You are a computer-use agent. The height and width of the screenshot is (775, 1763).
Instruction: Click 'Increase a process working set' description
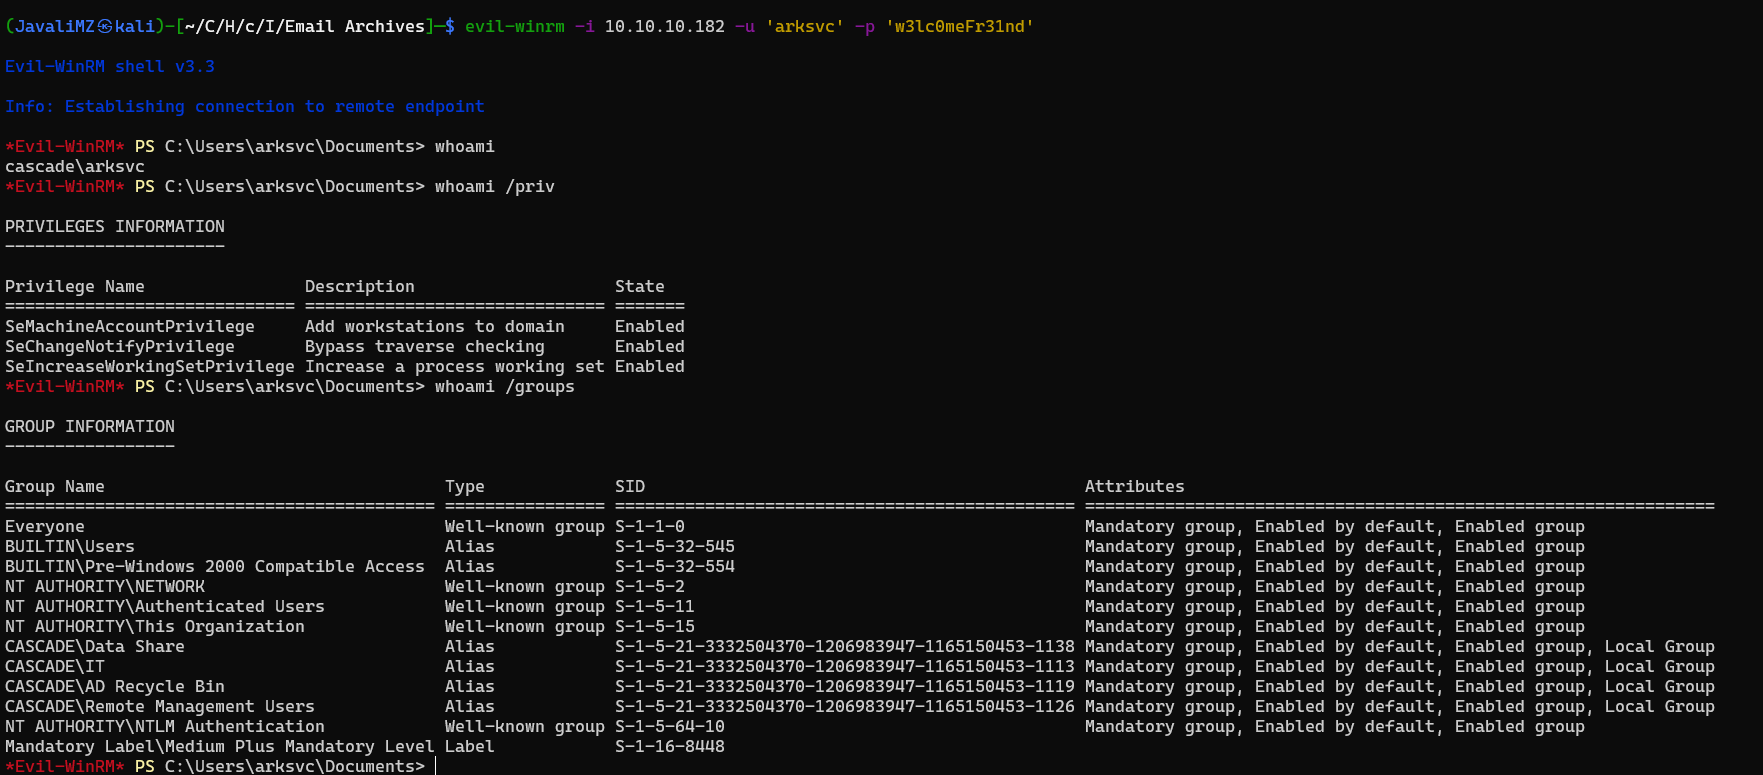tap(455, 366)
